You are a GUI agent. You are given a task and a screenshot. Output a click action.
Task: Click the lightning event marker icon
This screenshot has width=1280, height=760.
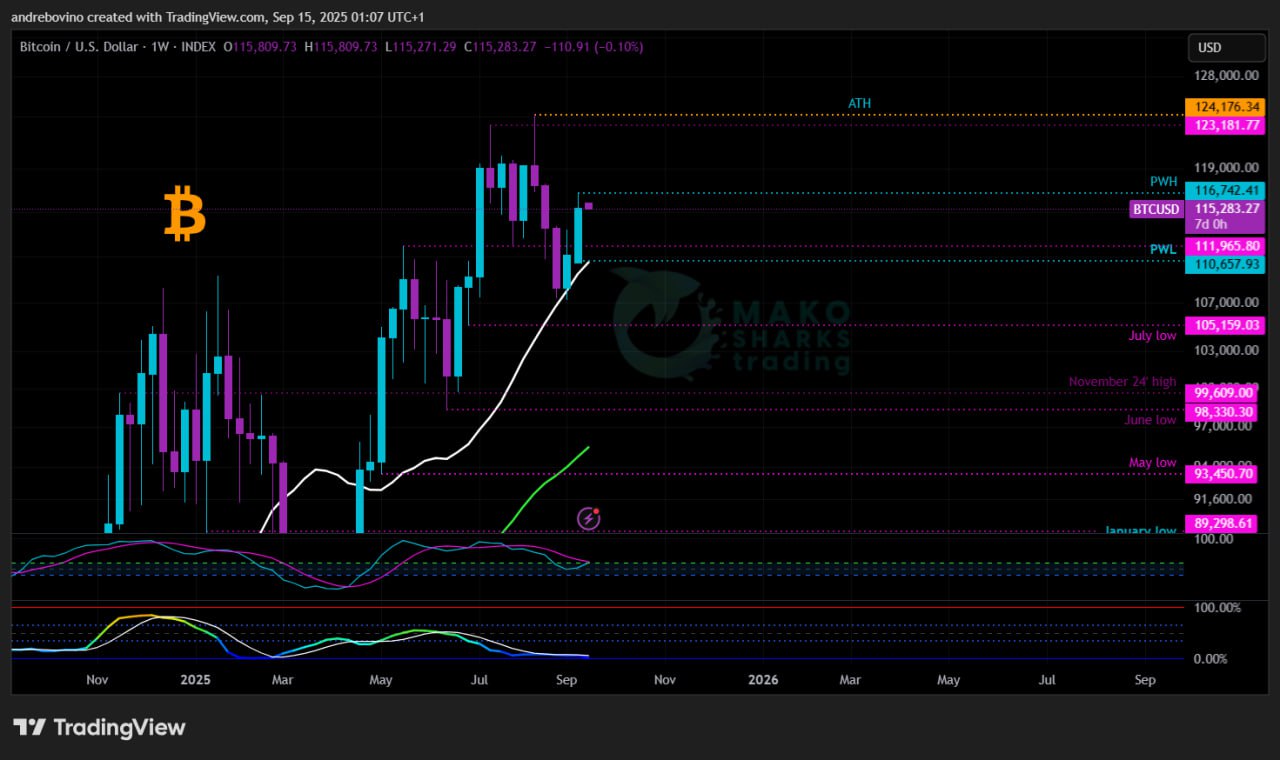pyautogui.click(x=589, y=518)
